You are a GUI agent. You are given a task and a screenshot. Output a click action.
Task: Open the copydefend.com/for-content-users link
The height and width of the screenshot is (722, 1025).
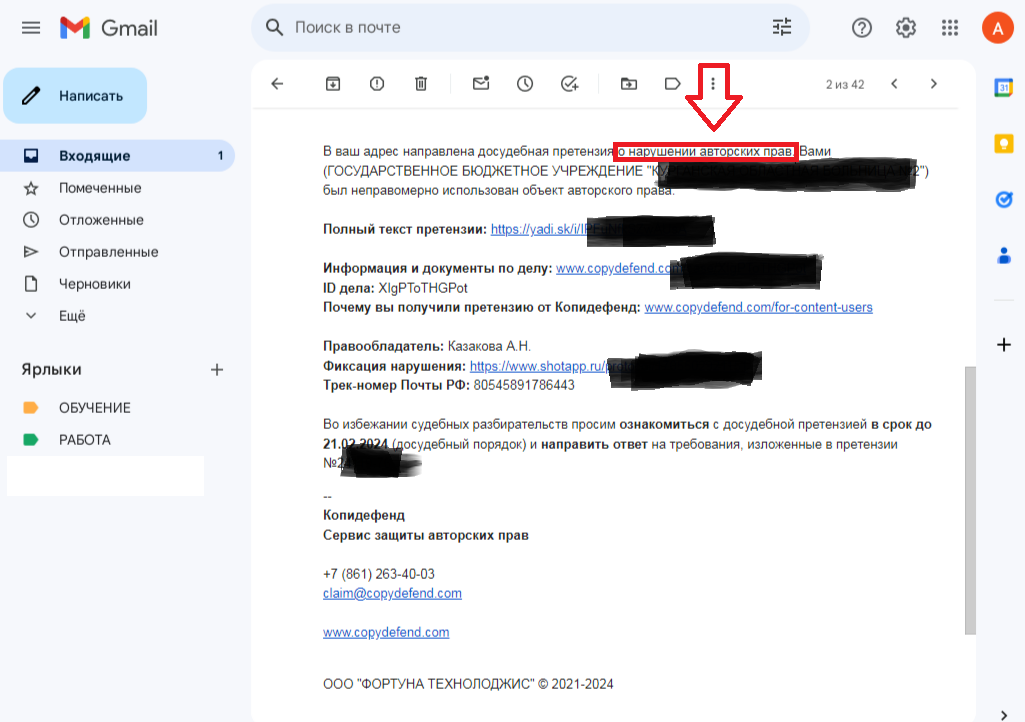pos(758,307)
